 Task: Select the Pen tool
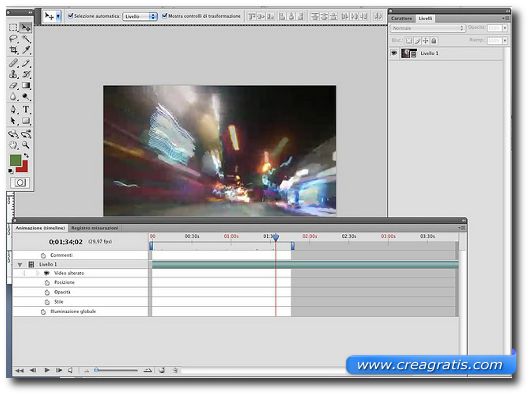click(x=13, y=109)
